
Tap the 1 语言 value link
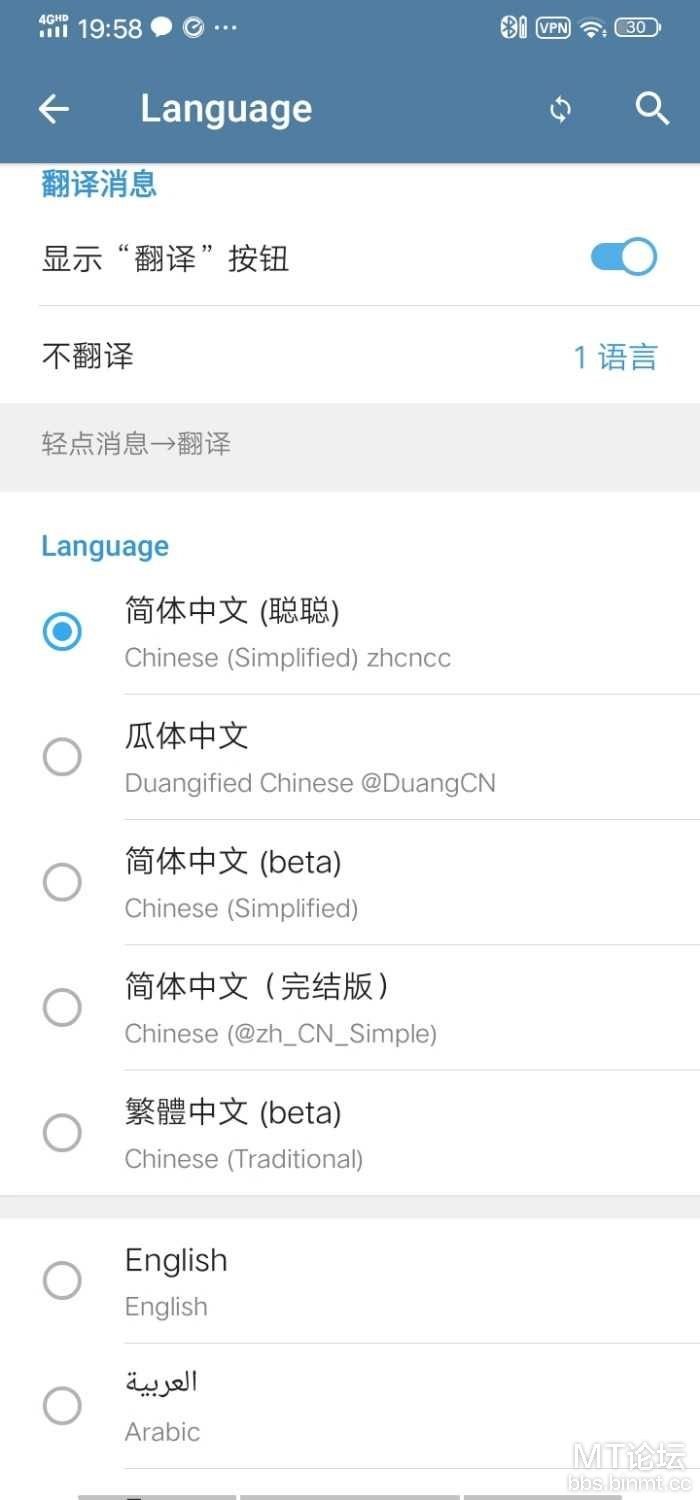coord(615,357)
